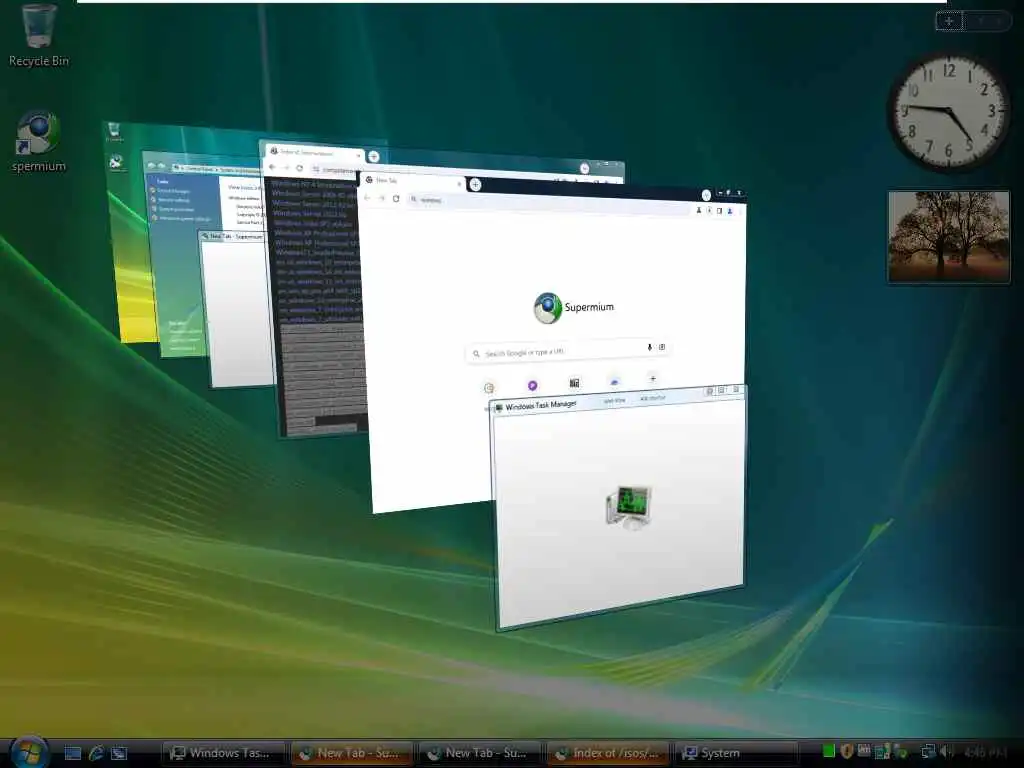Click Windows Server 2012 R2 link in listing

(x=314, y=203)
